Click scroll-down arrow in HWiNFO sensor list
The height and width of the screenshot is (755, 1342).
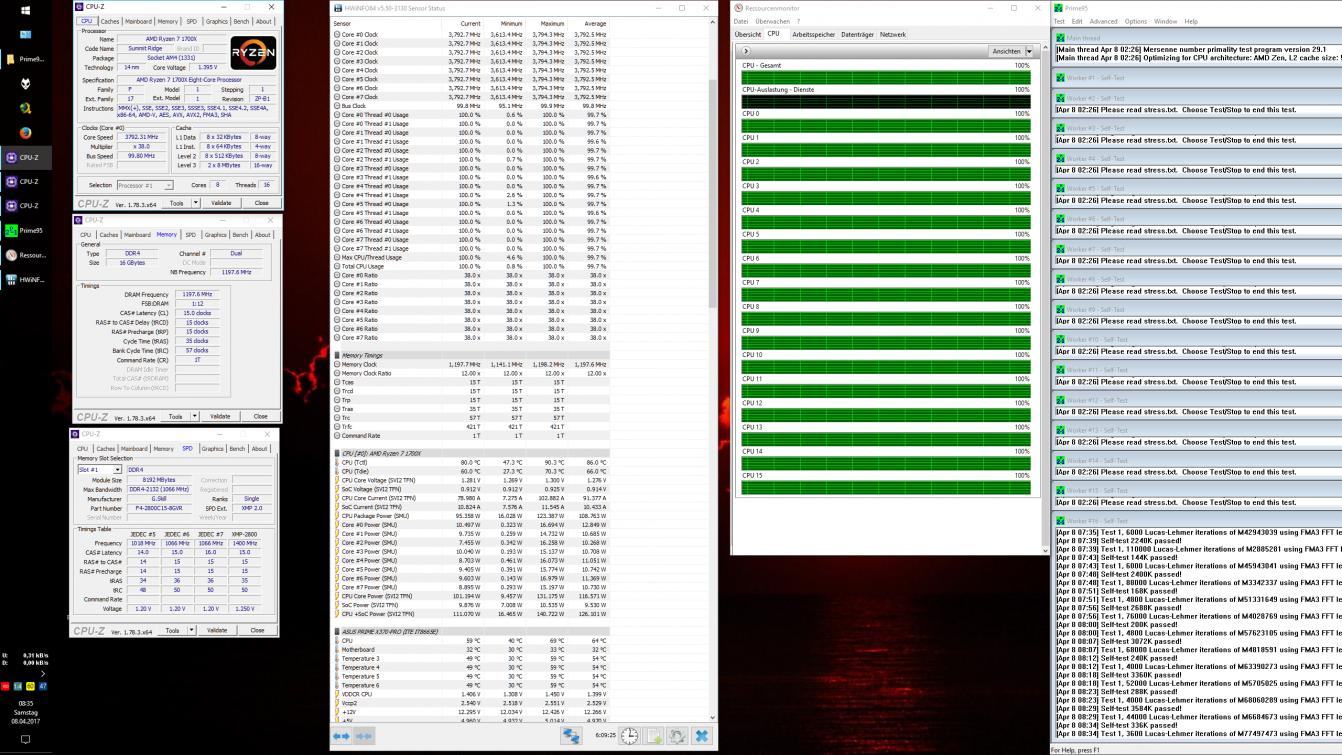(x=713, y=718)
